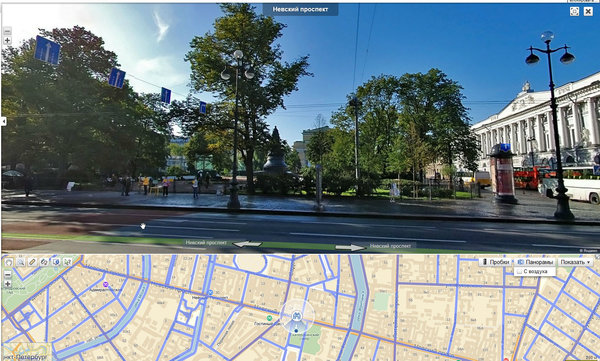
Task: Expand the collapsed side panel arrow at left edge
Action: [x=3, y=121]
